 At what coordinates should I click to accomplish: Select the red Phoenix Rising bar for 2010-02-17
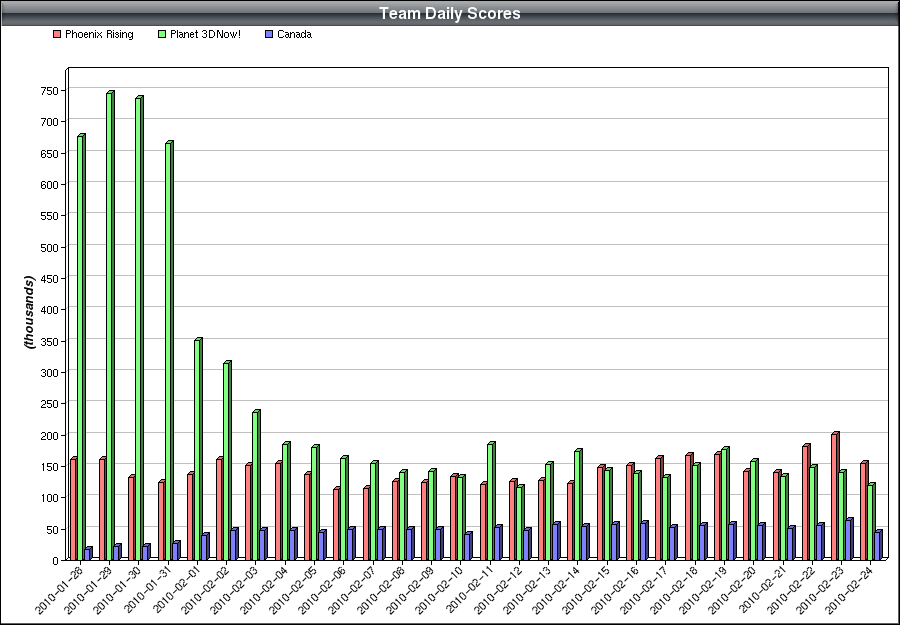click(x=659, y=508)
